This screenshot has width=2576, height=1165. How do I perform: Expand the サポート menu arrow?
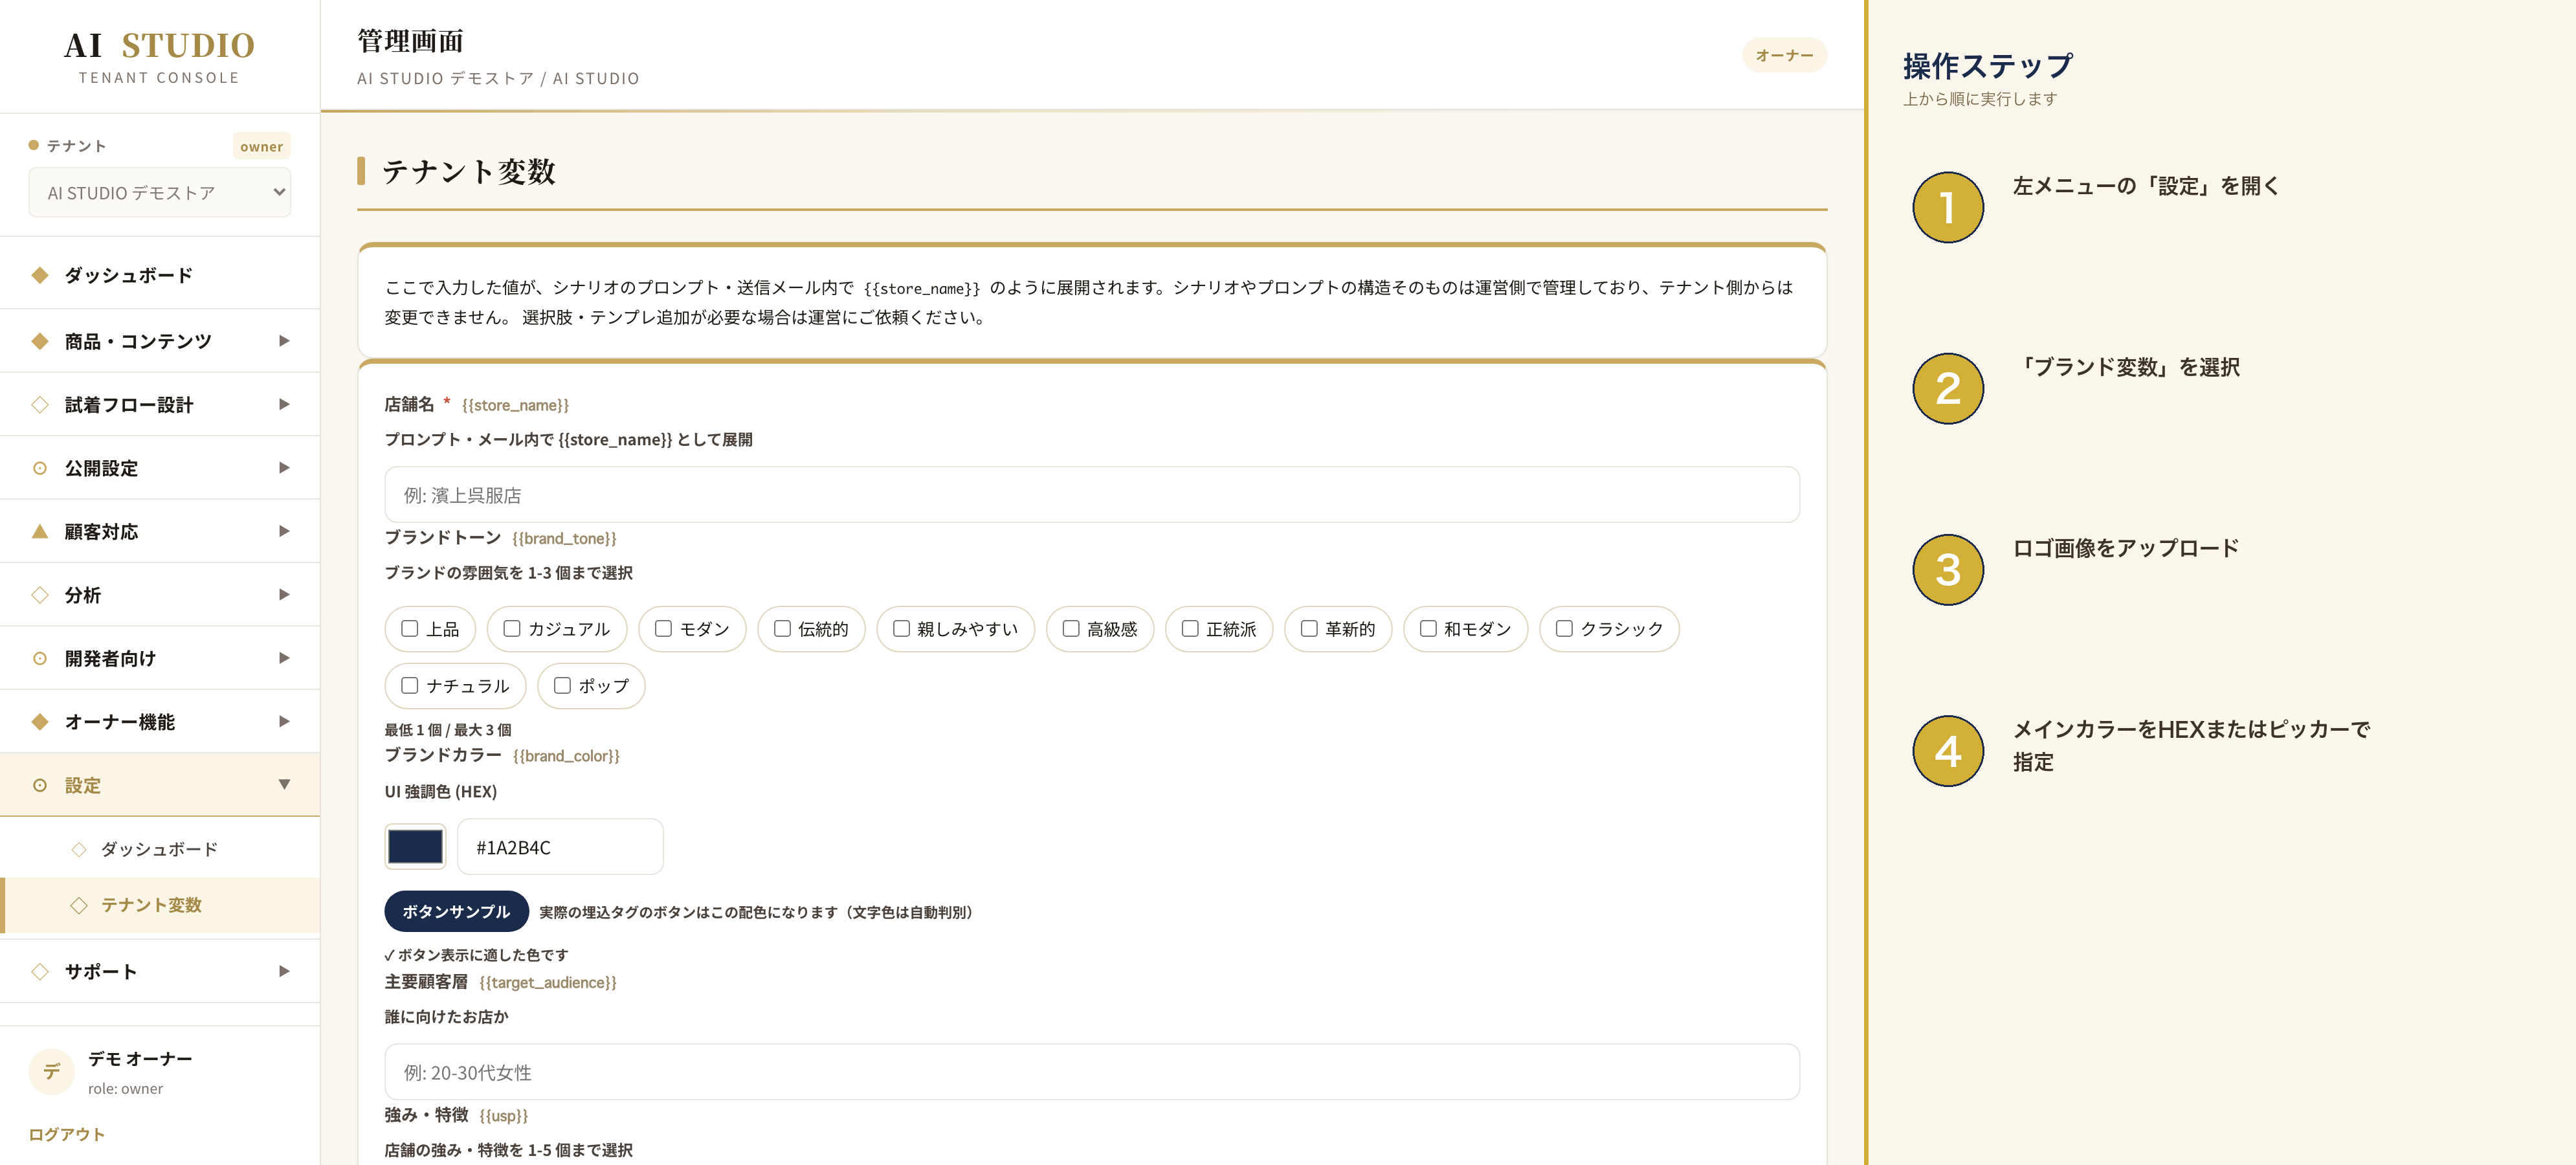(x=284, y=971)
